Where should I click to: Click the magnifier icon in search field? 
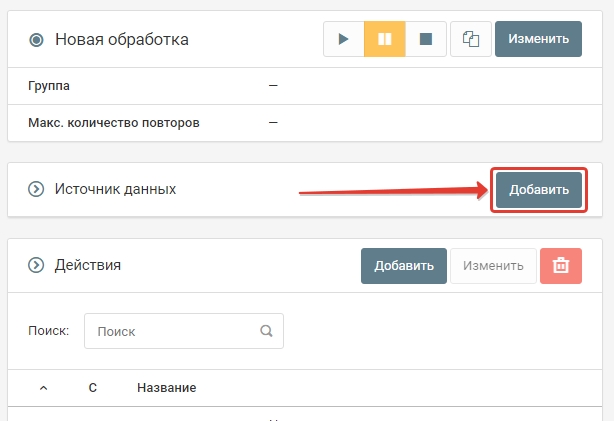point(266,331)
